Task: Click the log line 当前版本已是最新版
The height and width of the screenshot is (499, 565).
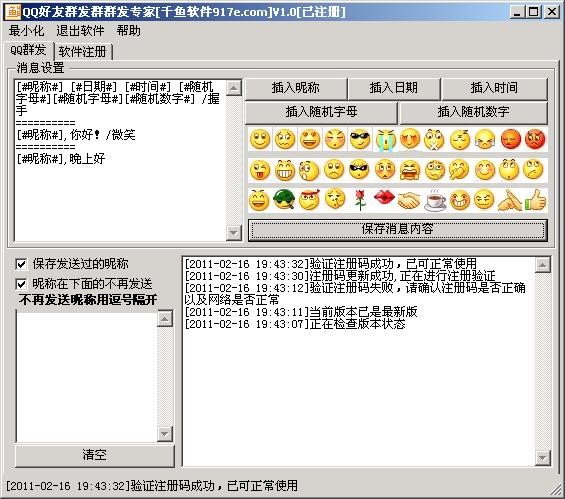Action: pos(301,312)
